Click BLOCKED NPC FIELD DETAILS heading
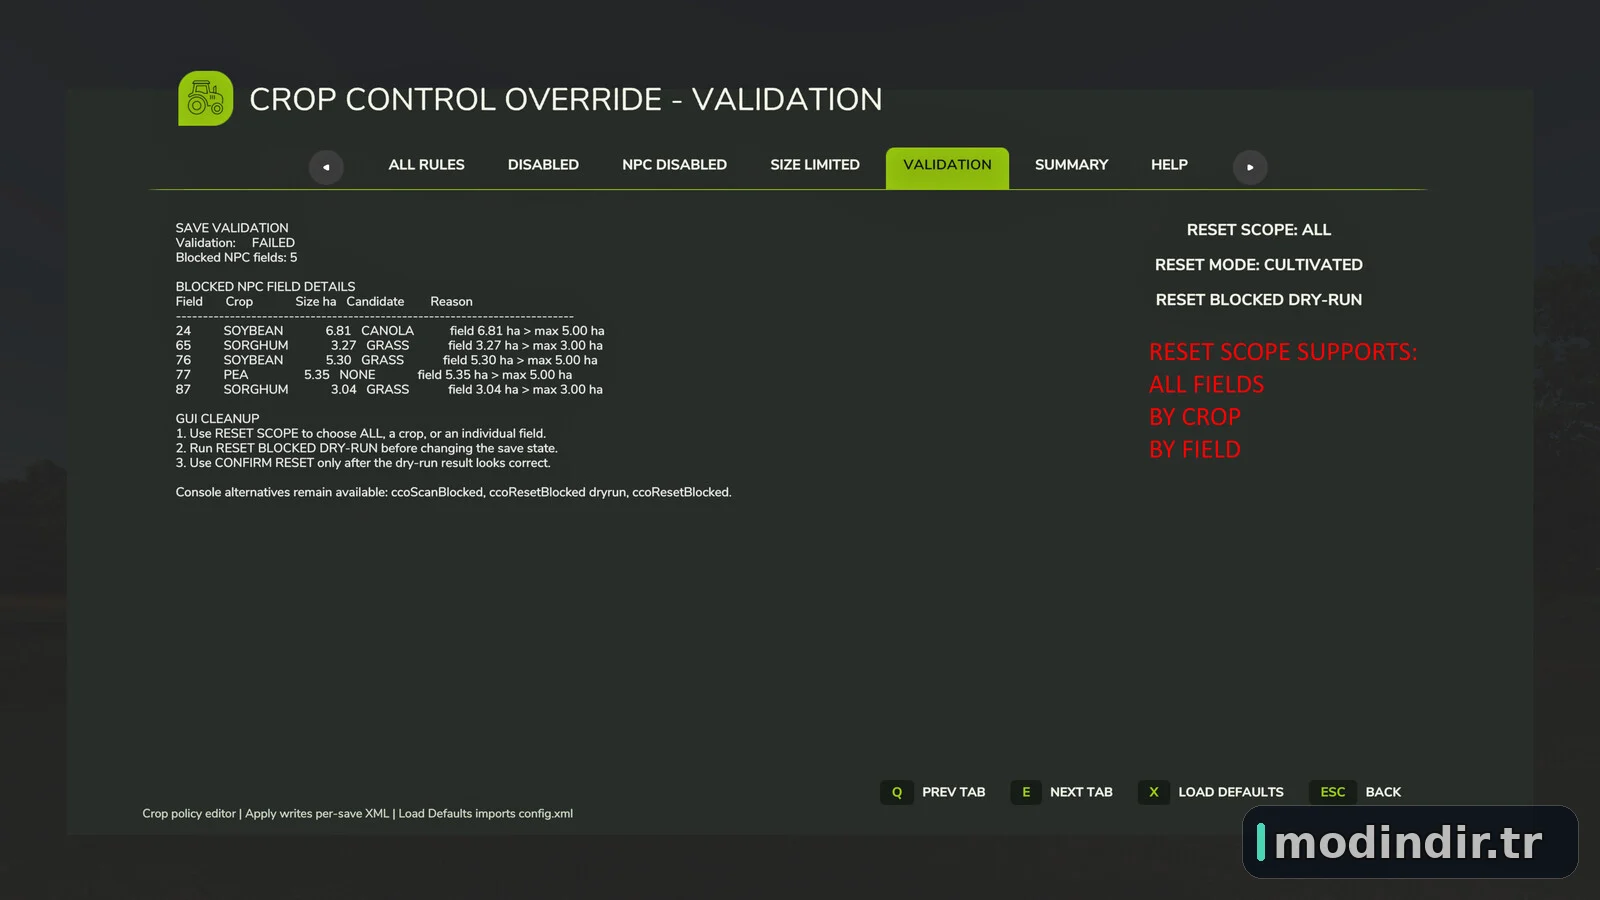1600x900 pixels. pos(265,287)
